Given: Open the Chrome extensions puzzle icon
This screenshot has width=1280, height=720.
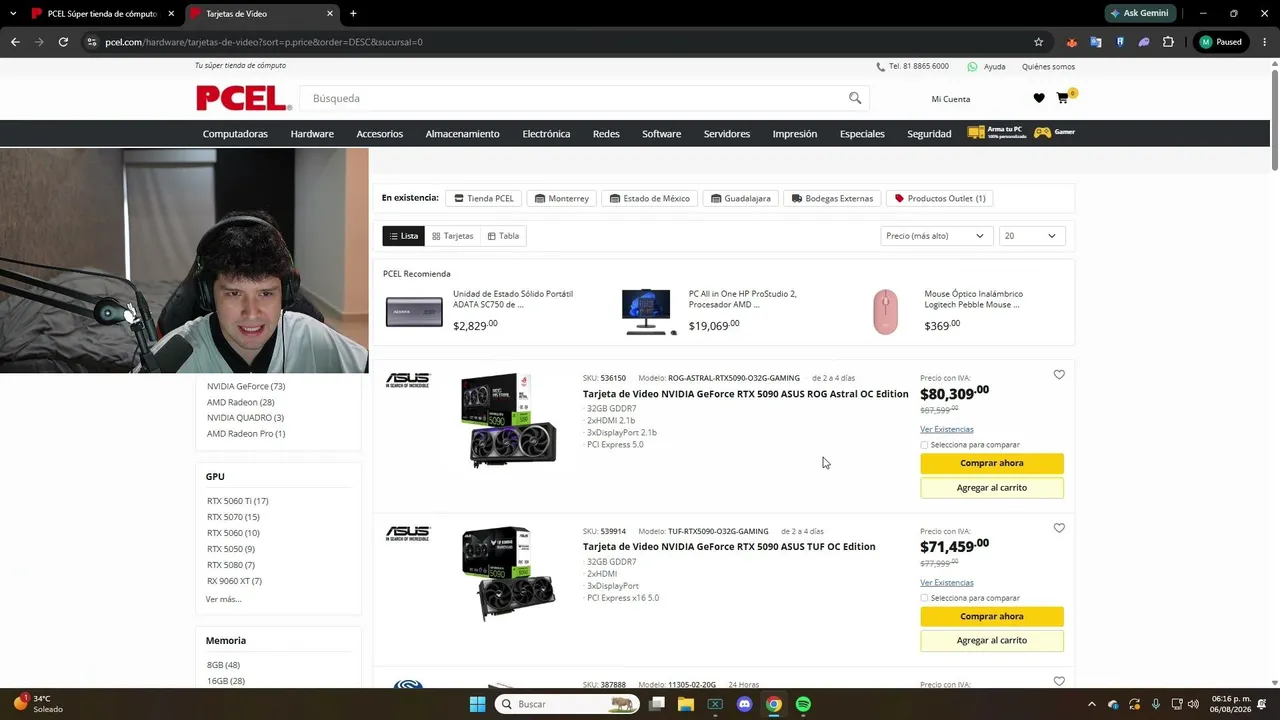Looking at the screenshot, I should (x=1168, y=42).
